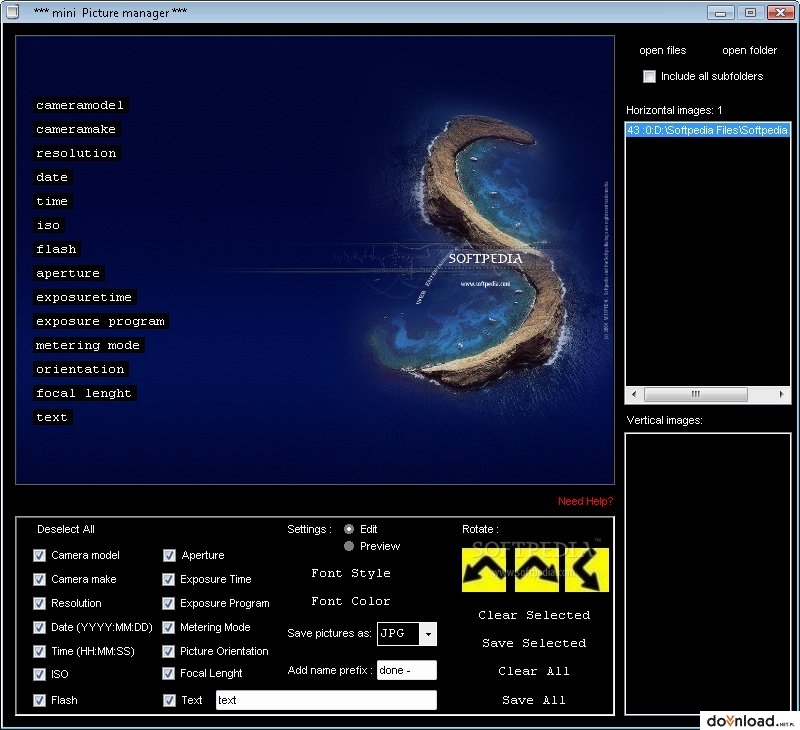This screenshot has width=800, height=730.
Task: Rotate picture right with third arrow icon
Action: tap(587, 570)
